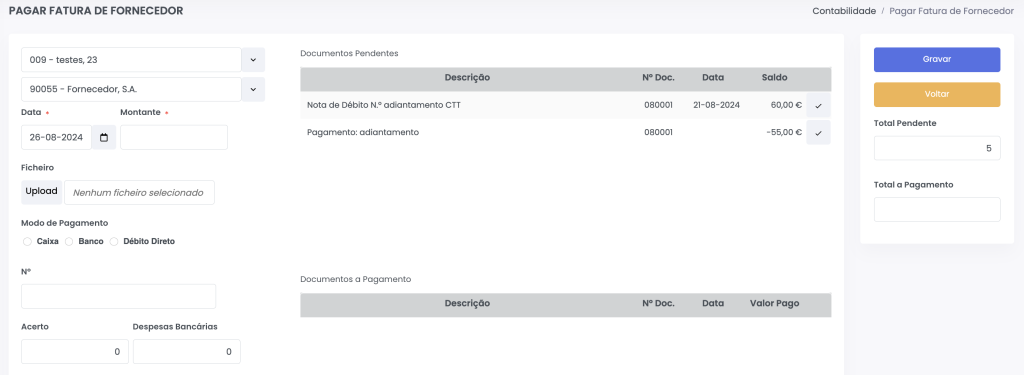Select Nota de Débito N.º adiantamento CTT text
This screenshot has height=375, width=1024.
[384, 105]
